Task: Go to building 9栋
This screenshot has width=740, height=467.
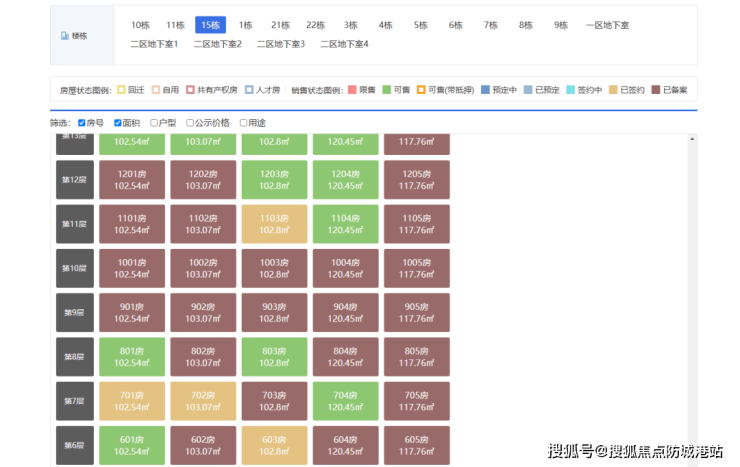Action: (x=561, y=25)
